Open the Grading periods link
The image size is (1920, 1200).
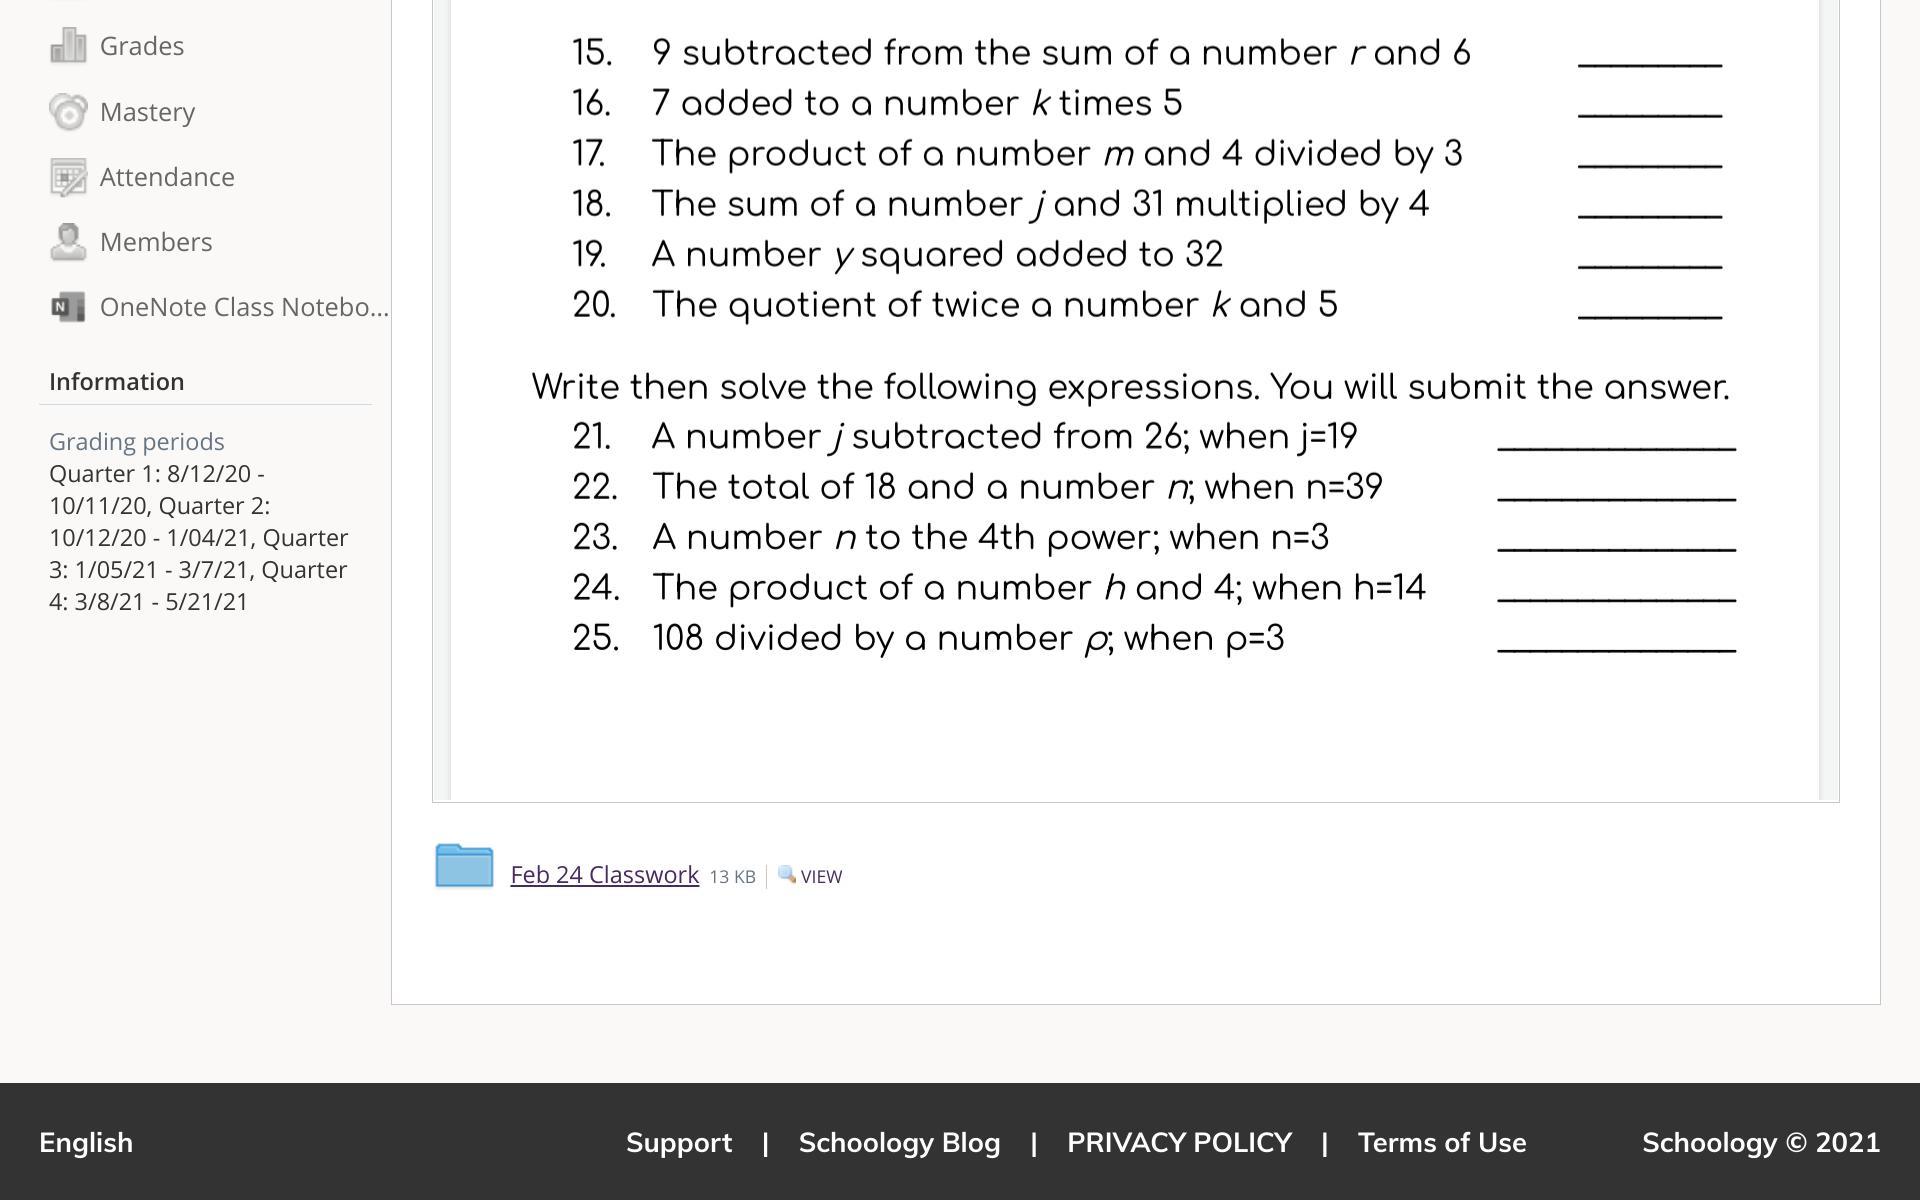tap(136, 441)
